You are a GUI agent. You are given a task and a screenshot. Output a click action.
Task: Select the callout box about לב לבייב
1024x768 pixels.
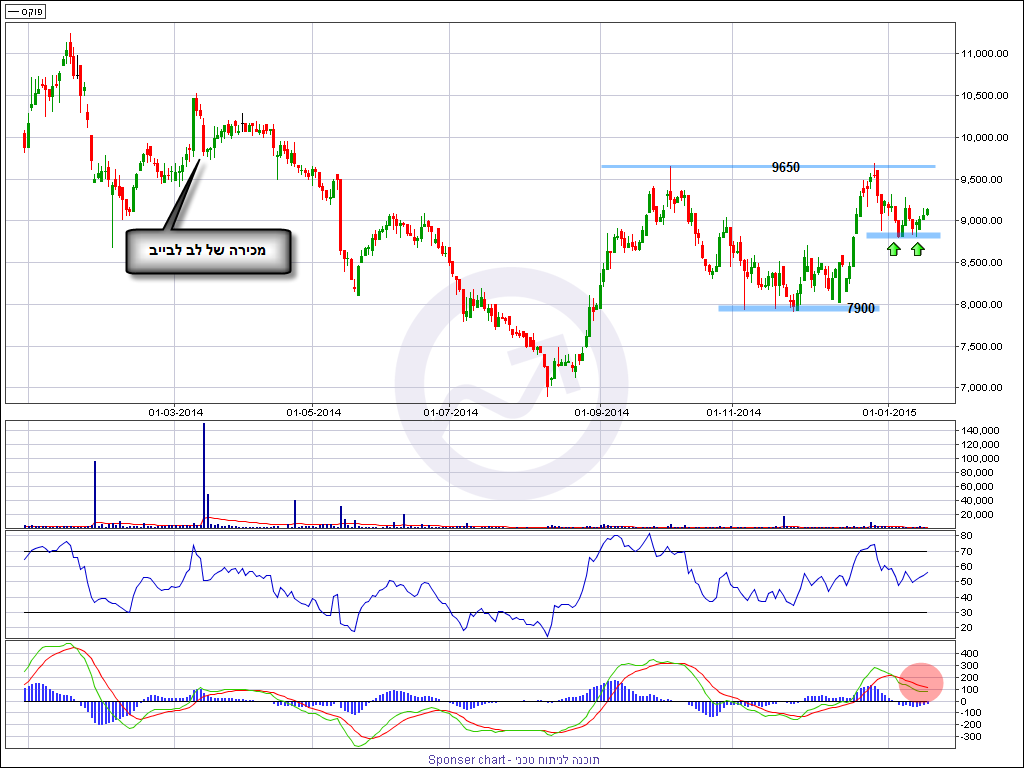pos(208,251)
